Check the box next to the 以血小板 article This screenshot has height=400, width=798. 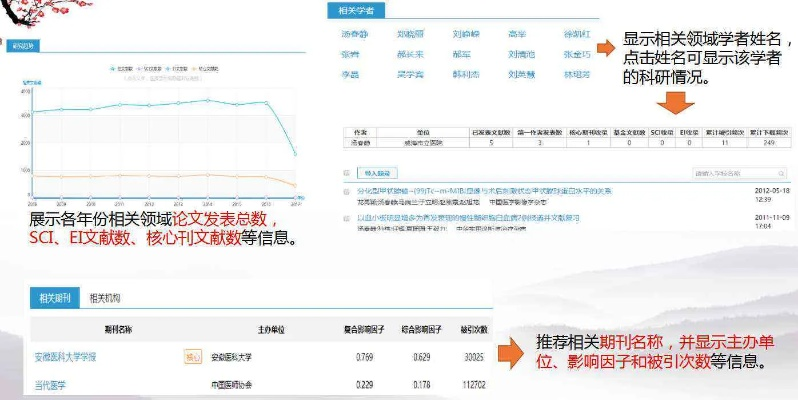click(347, 216)
